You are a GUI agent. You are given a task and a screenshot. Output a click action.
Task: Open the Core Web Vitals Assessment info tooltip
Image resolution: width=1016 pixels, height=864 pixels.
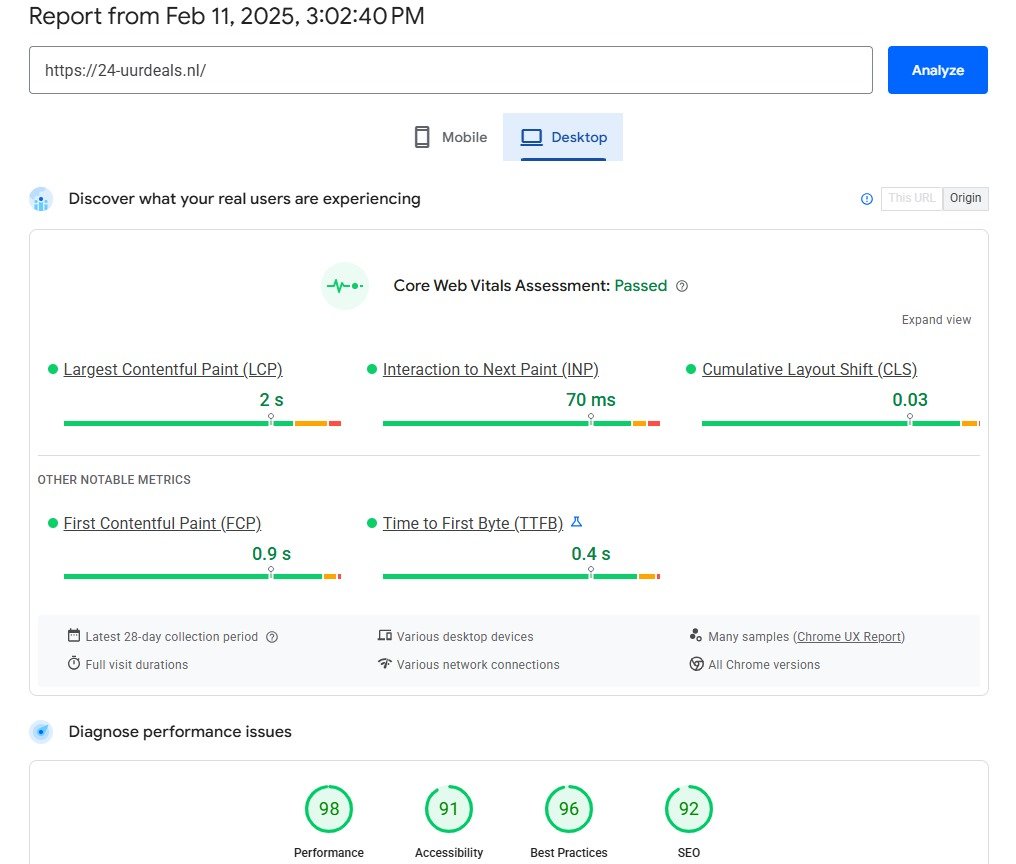[681, 286]
